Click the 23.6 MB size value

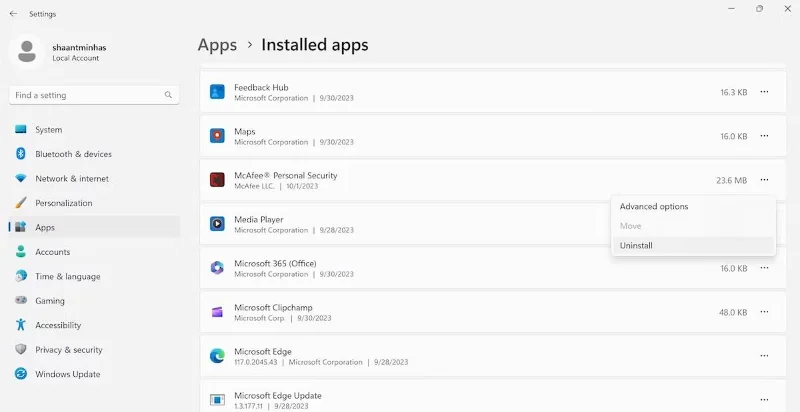pyautogui.click(x=732, y=180)
